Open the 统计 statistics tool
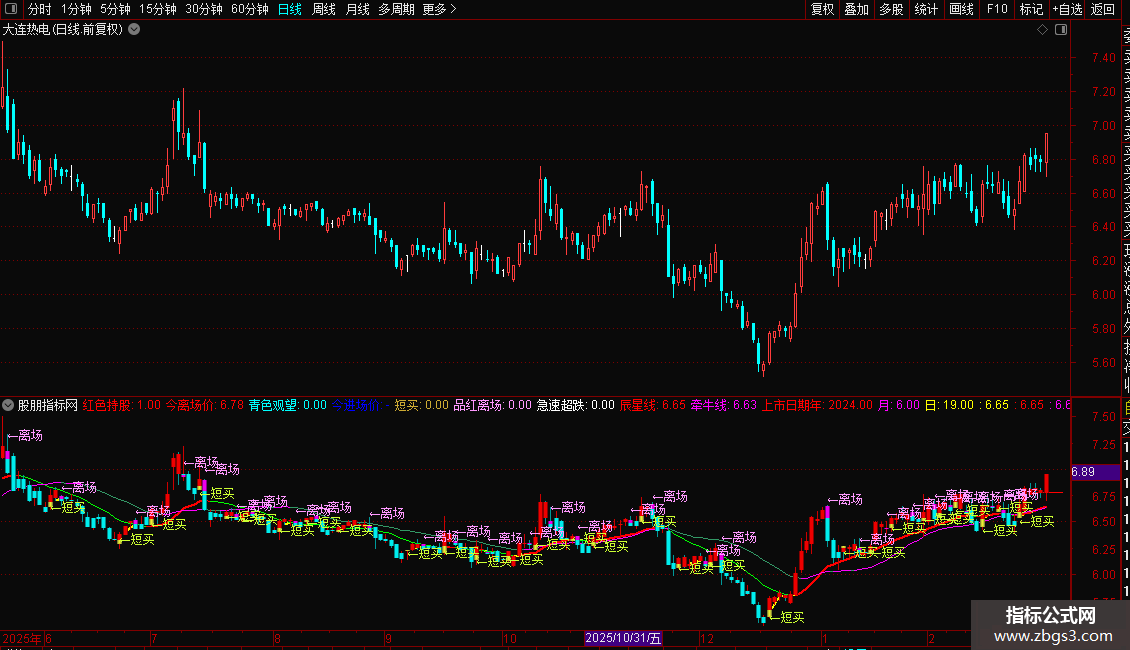Viewport: 1130px width, 650px height. click(x=926, y=9)
